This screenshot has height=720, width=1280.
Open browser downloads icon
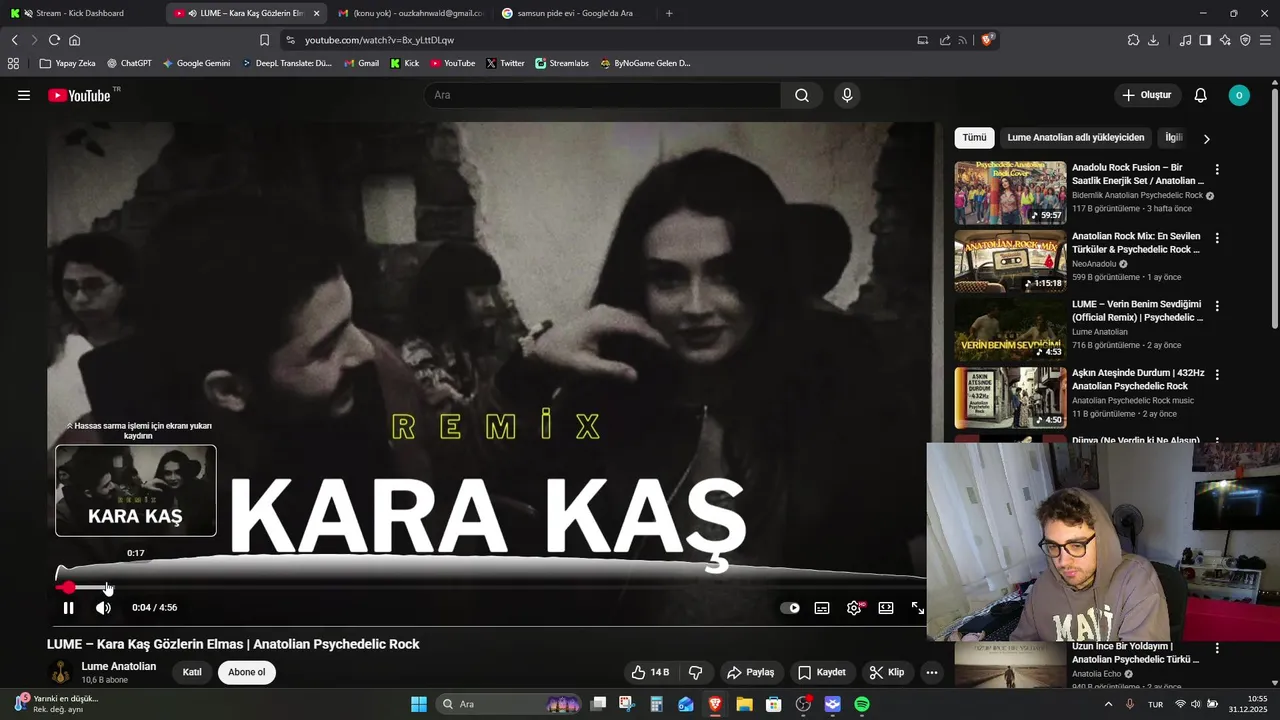pyautogui.click(x=1153, y=40)
